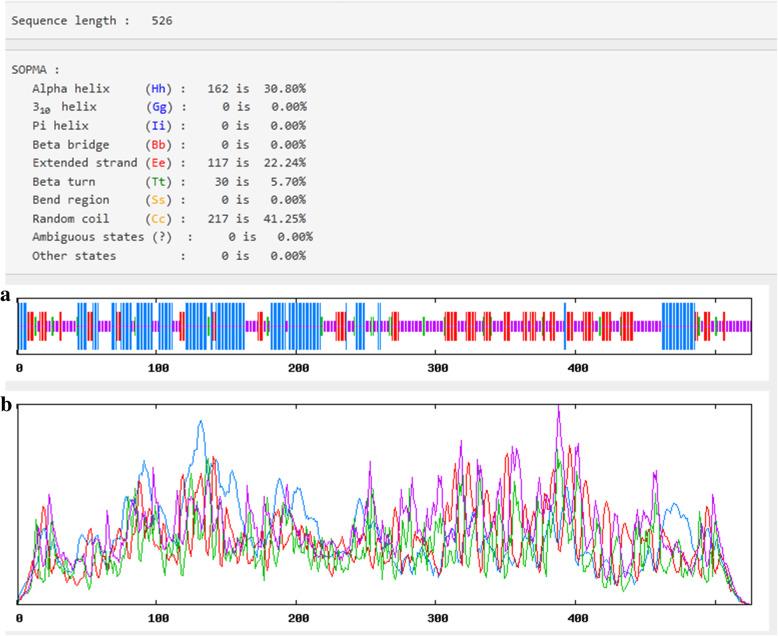Select the 'Bend region' row label
This screenshot has width=778, height=636.
71,200
